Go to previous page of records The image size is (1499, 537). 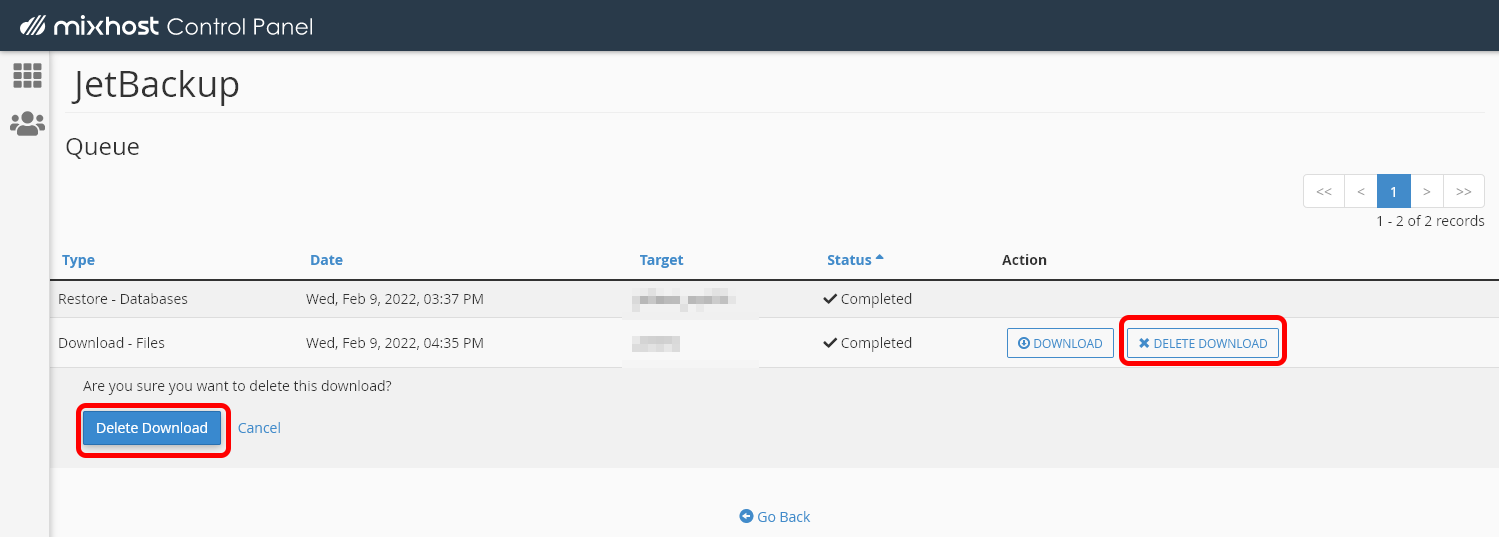pyautogui.click(x=1360, y=191)
